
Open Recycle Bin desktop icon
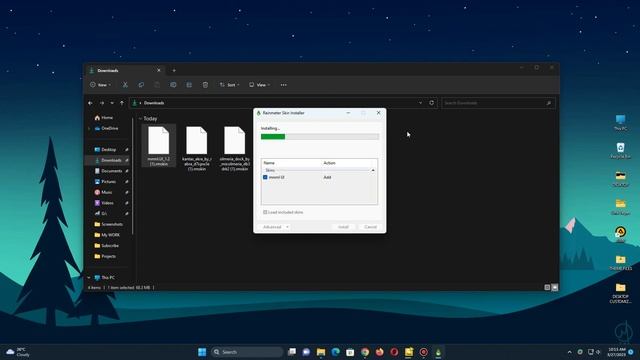620,150
